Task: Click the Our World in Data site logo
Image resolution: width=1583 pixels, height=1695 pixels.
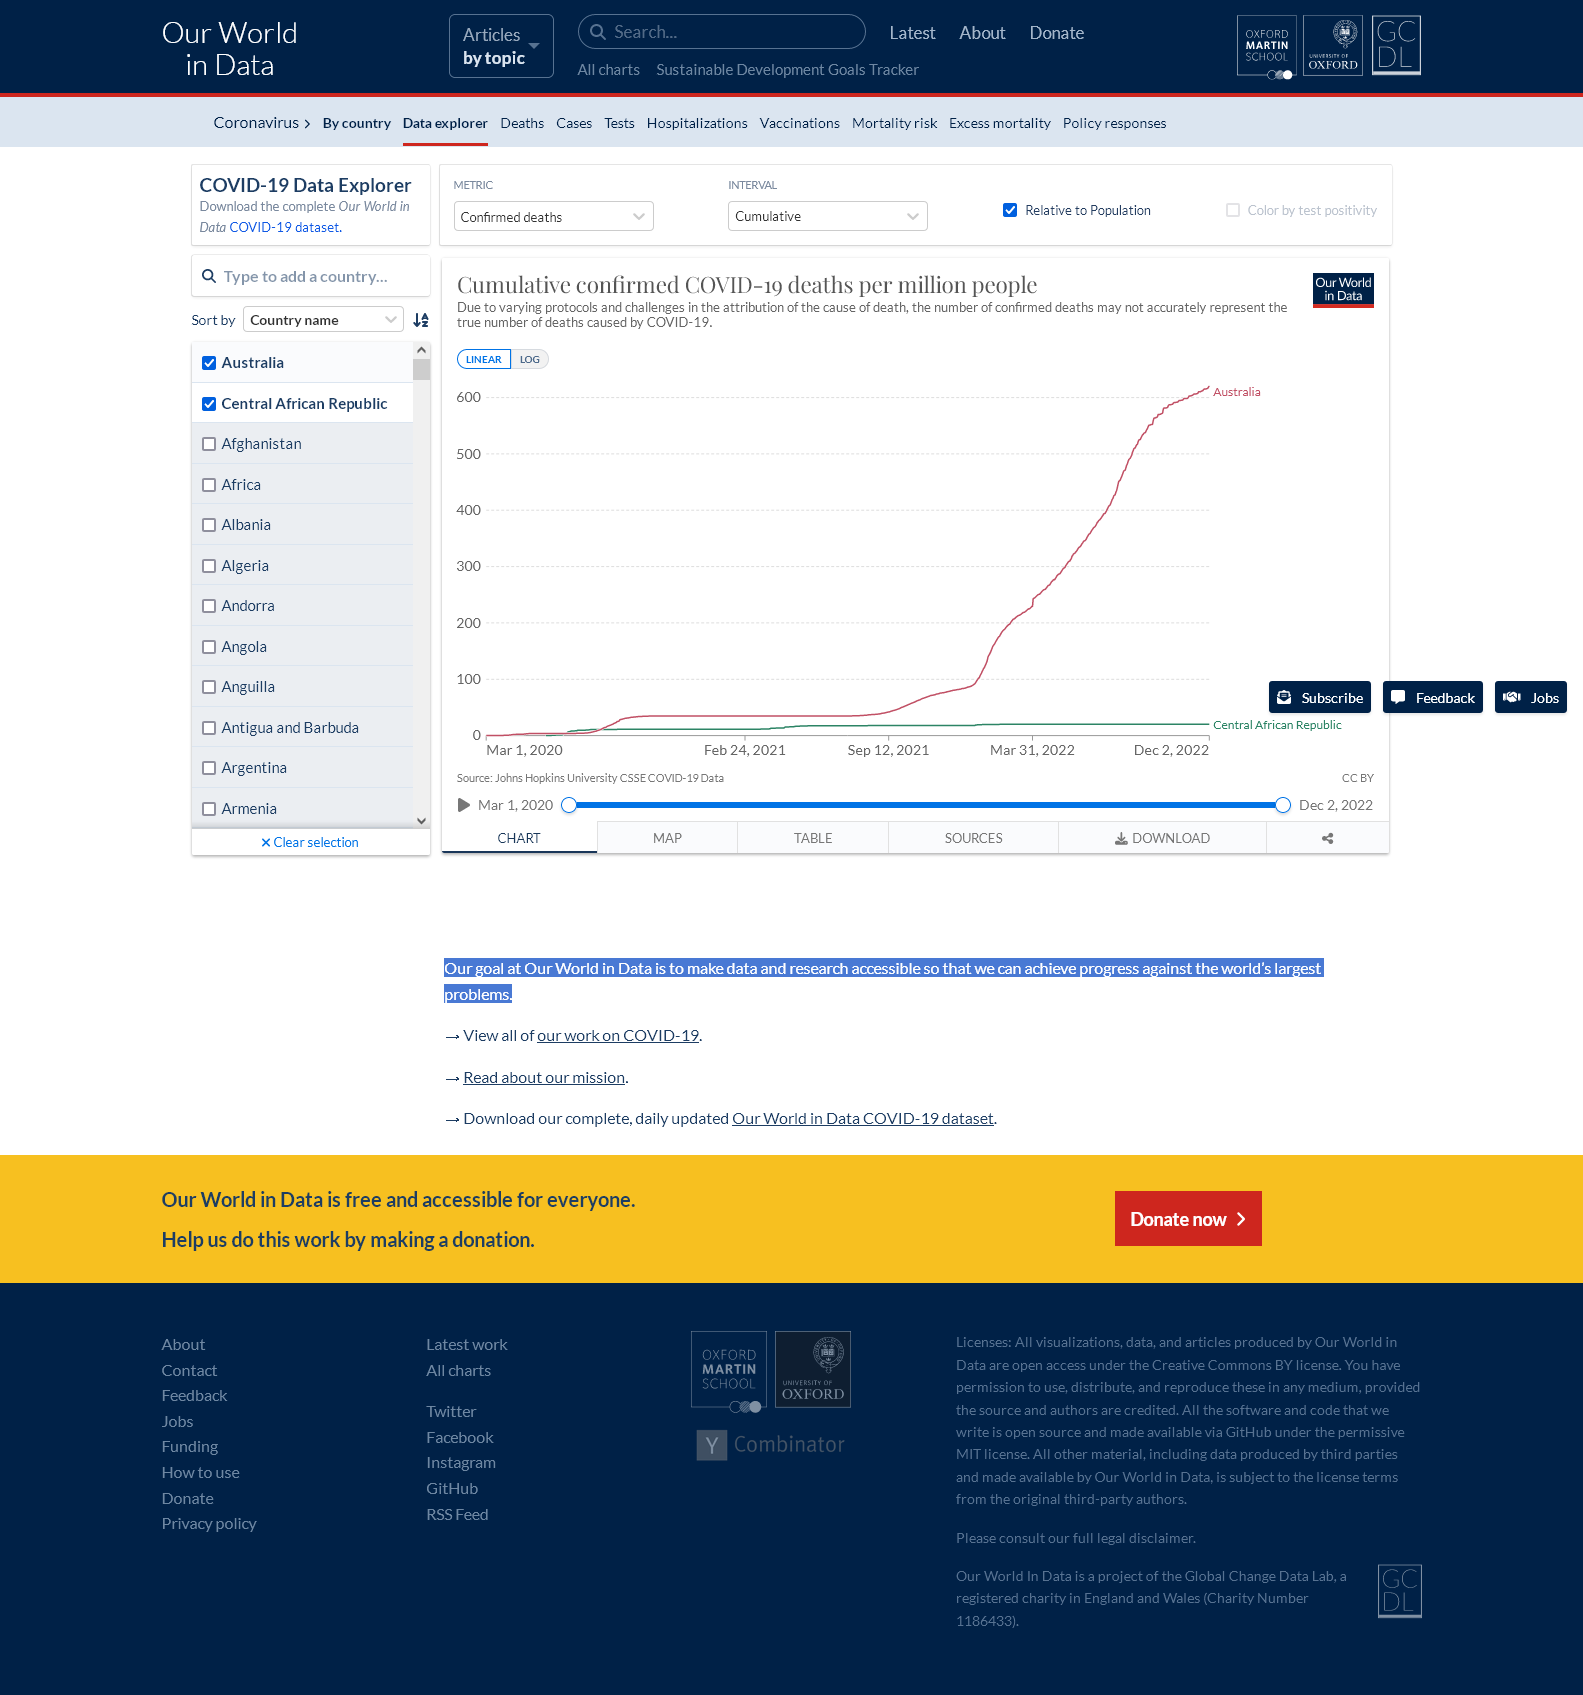Action: [230, 48]
